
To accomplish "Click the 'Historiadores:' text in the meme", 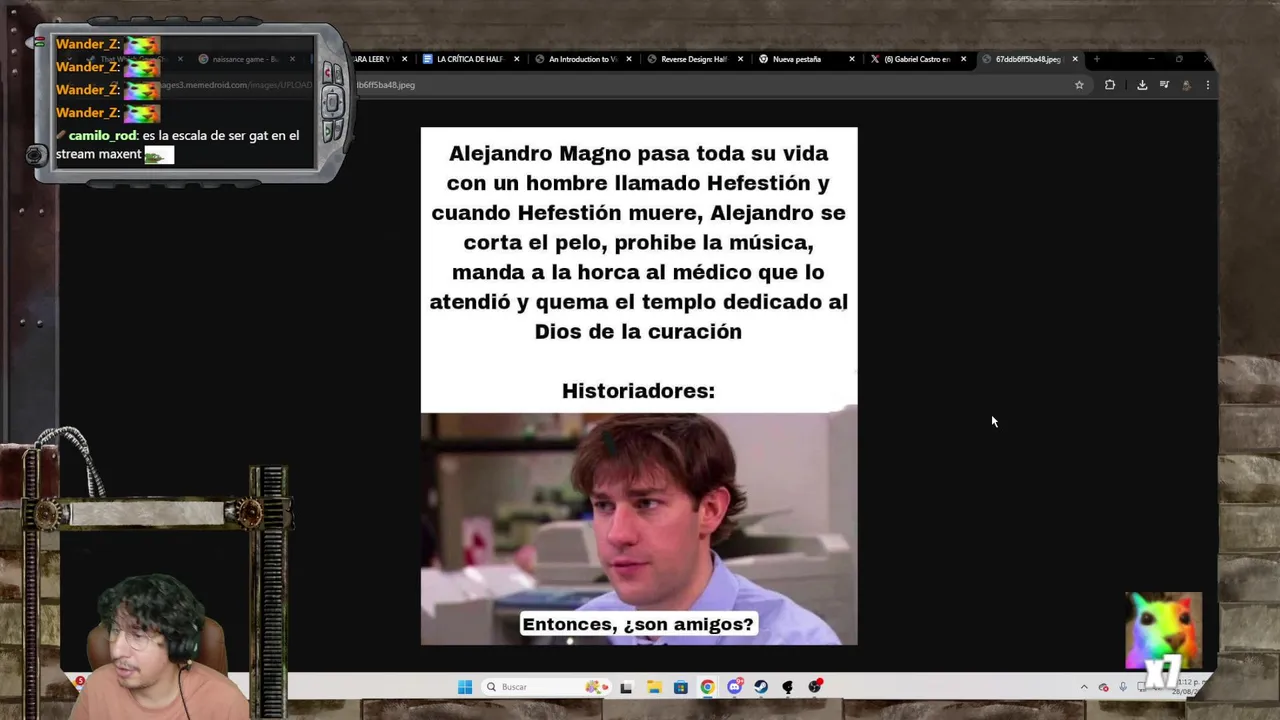I will pos(638,391).
